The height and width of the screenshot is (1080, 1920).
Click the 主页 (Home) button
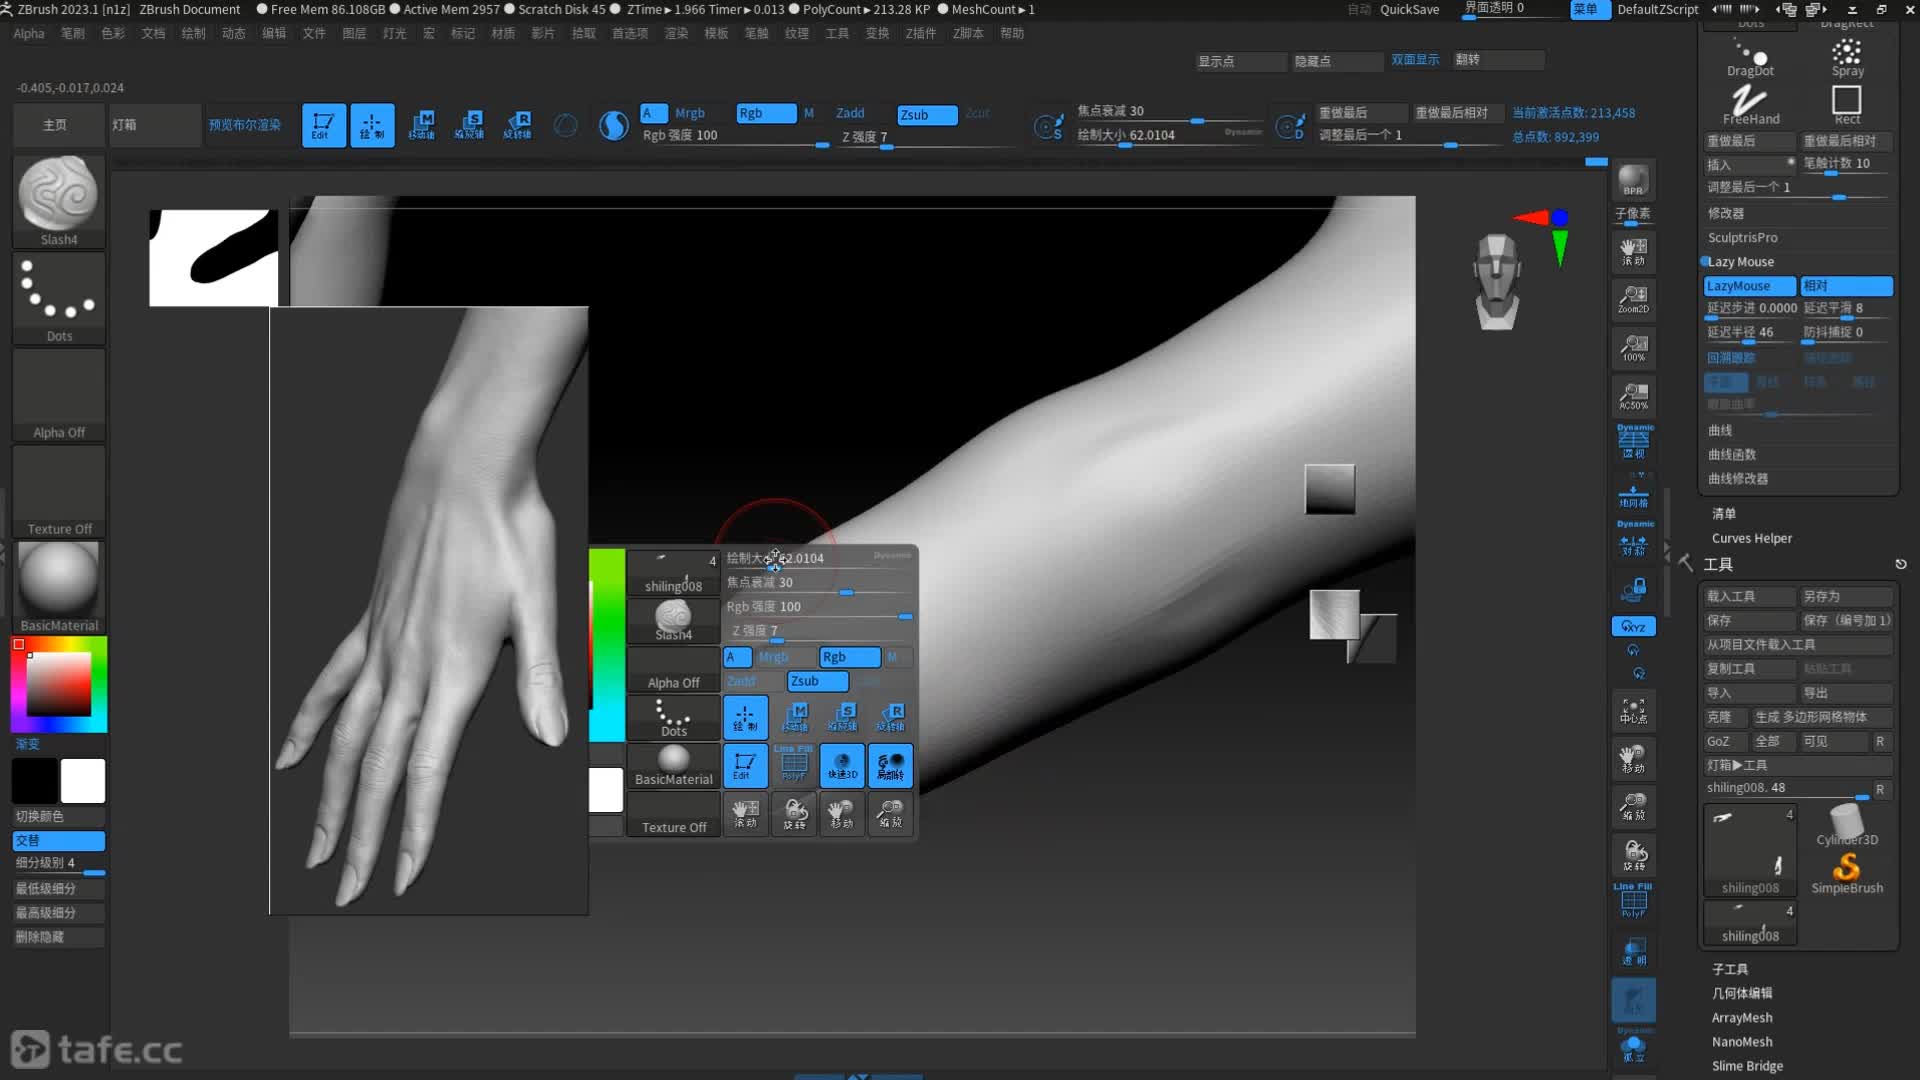click(56, 125)
